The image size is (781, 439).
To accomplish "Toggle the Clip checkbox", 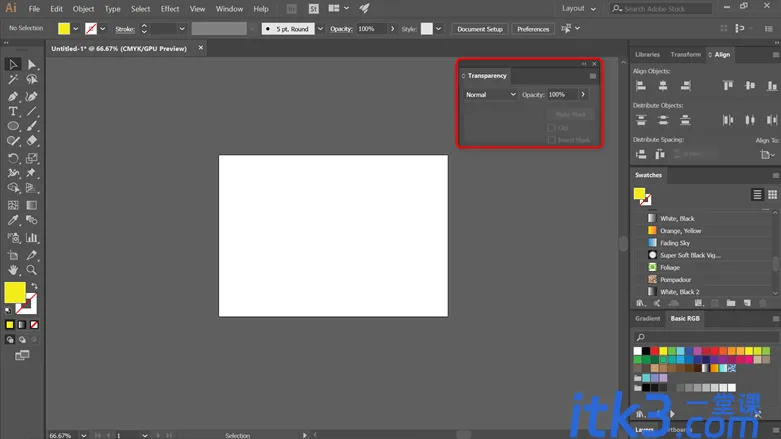I will (x=551, y=128).
